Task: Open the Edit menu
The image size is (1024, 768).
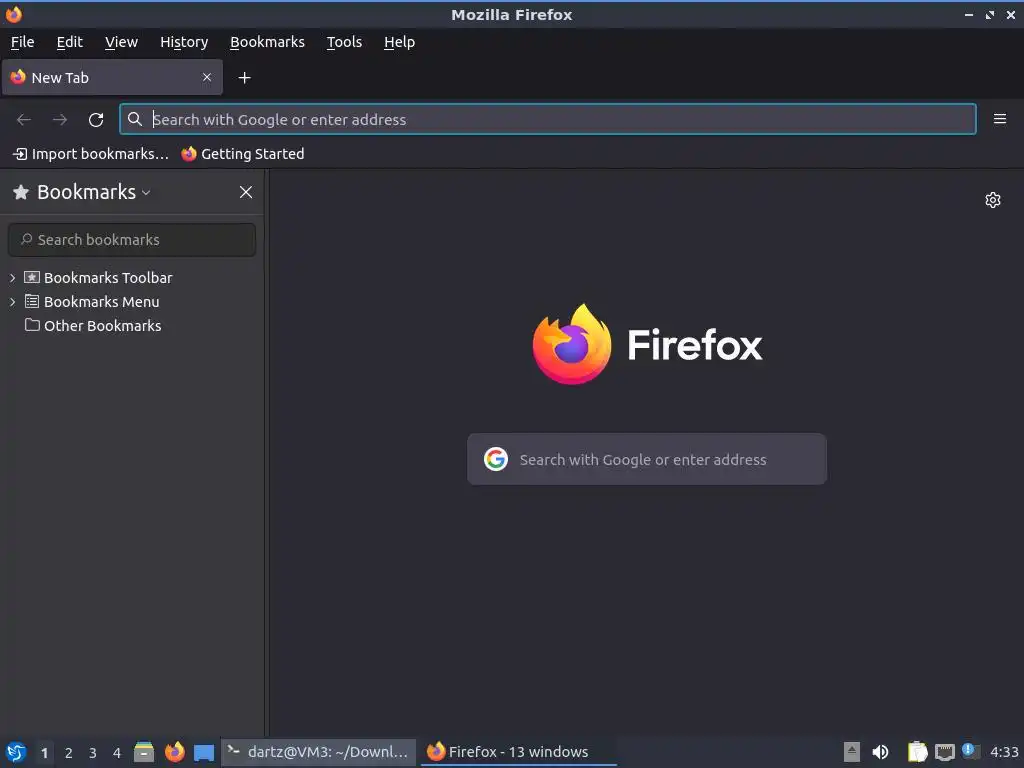Action: (x=69, y=42)
